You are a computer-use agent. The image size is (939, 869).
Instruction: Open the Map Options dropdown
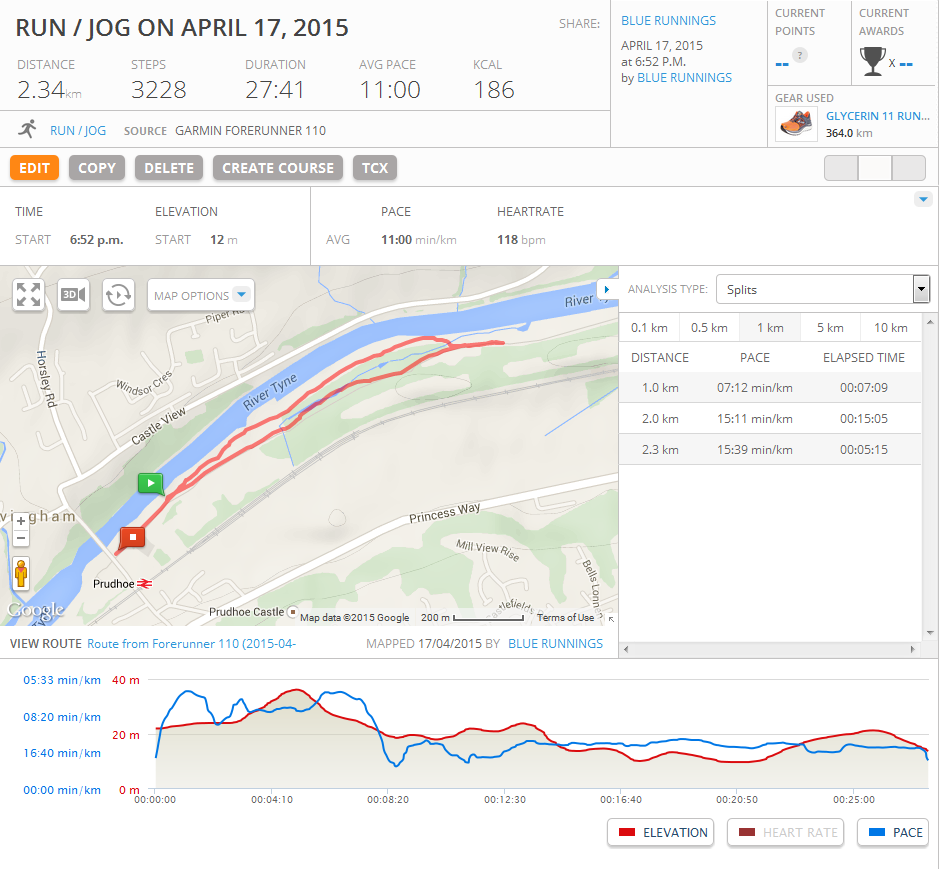[201, 295]
